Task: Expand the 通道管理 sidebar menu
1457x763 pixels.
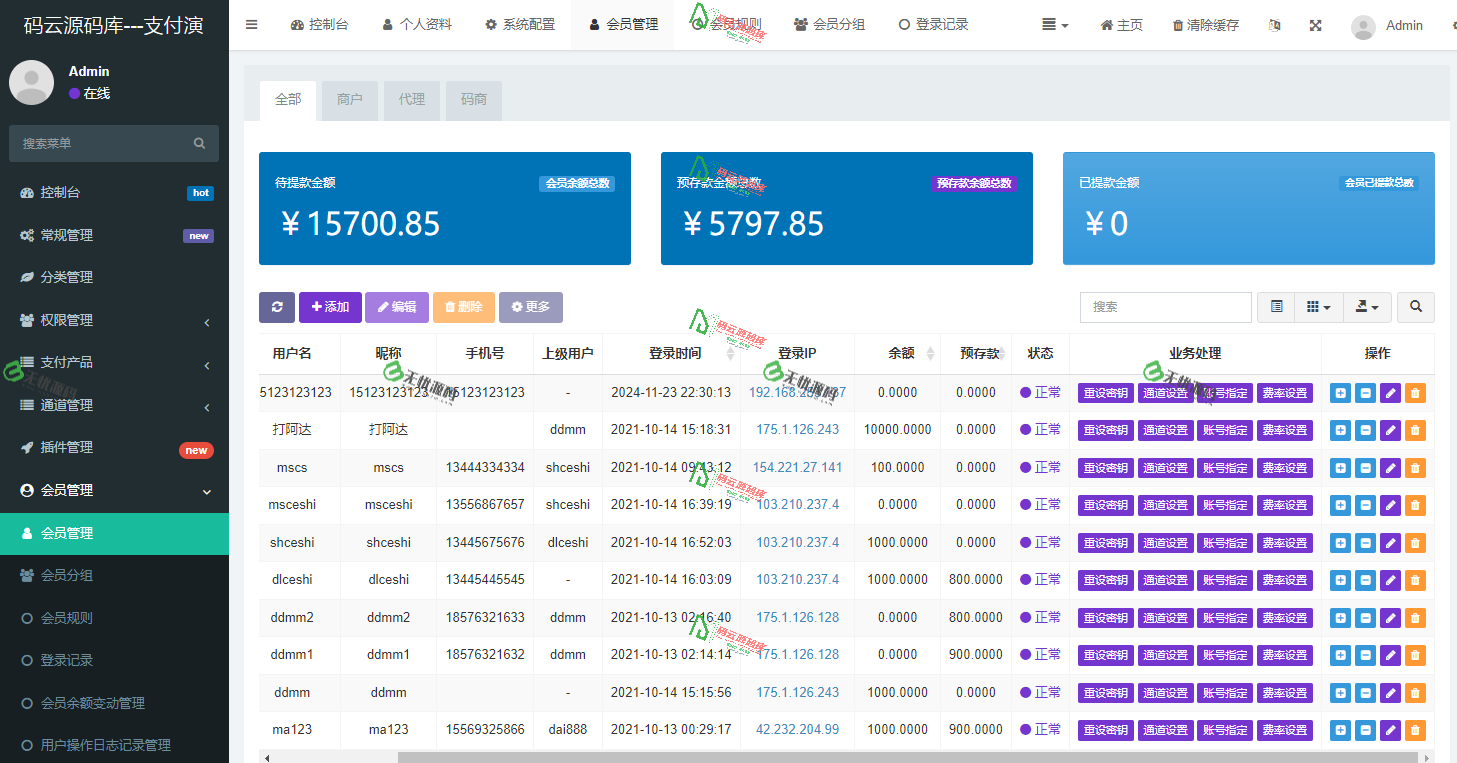Action: 100,406
